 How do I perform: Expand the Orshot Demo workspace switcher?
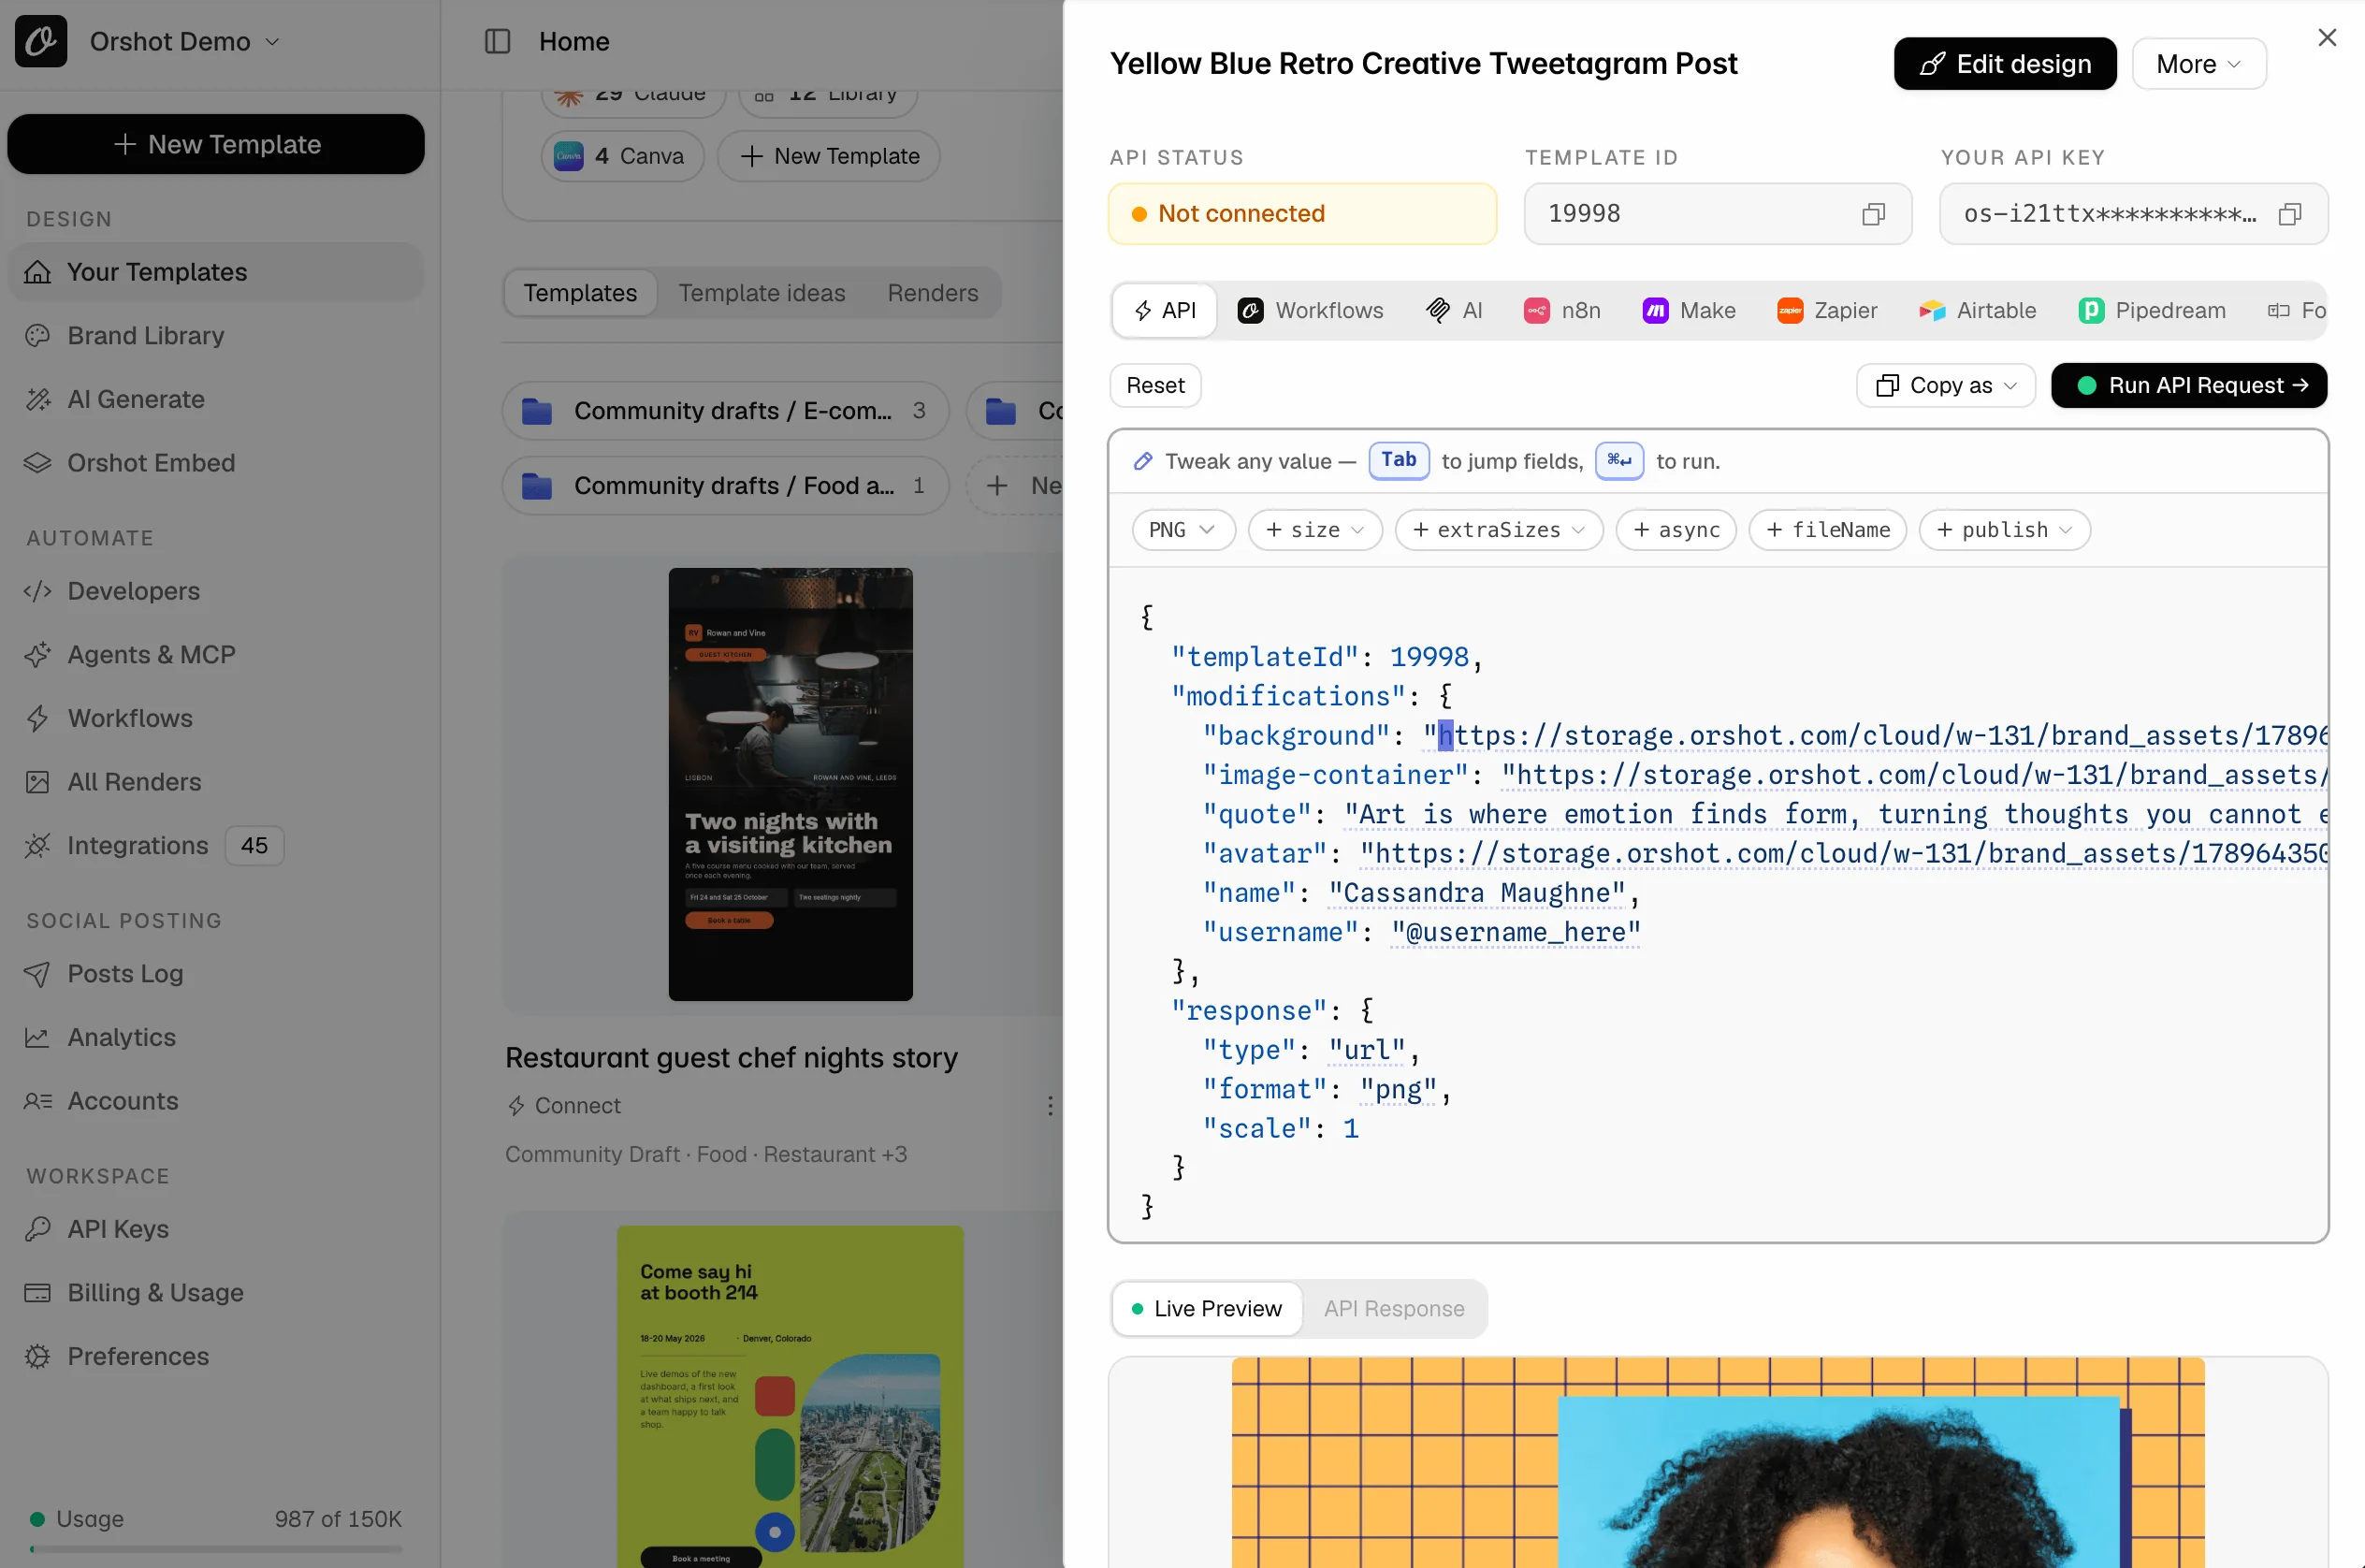pos(185,41)
